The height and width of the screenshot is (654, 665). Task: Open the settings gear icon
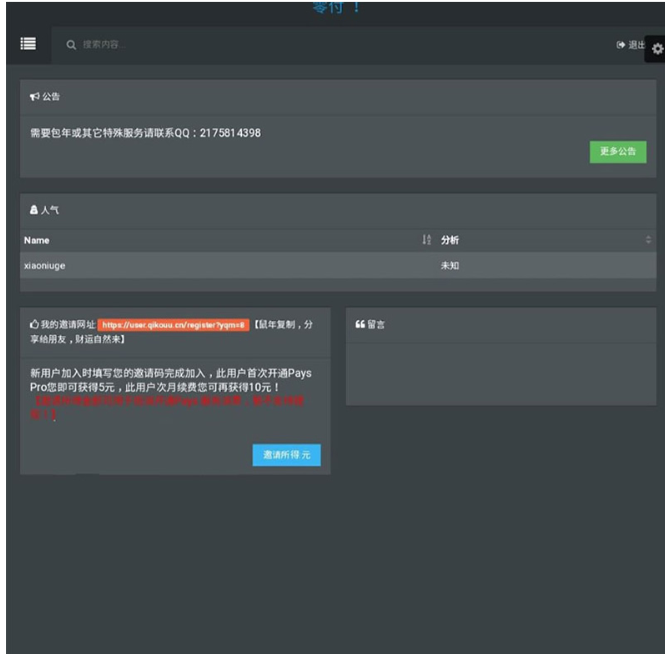656,48
